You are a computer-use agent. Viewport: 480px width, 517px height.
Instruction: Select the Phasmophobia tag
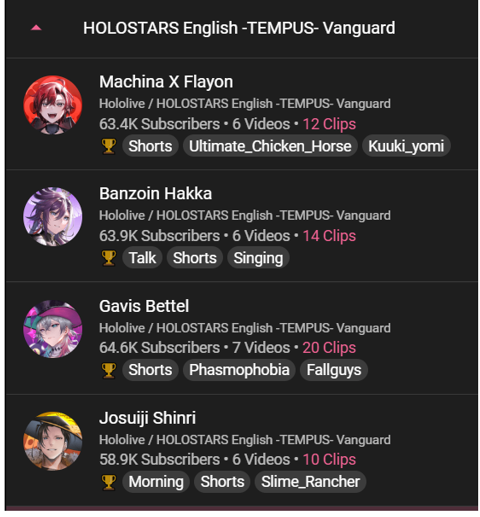[239, 370]
